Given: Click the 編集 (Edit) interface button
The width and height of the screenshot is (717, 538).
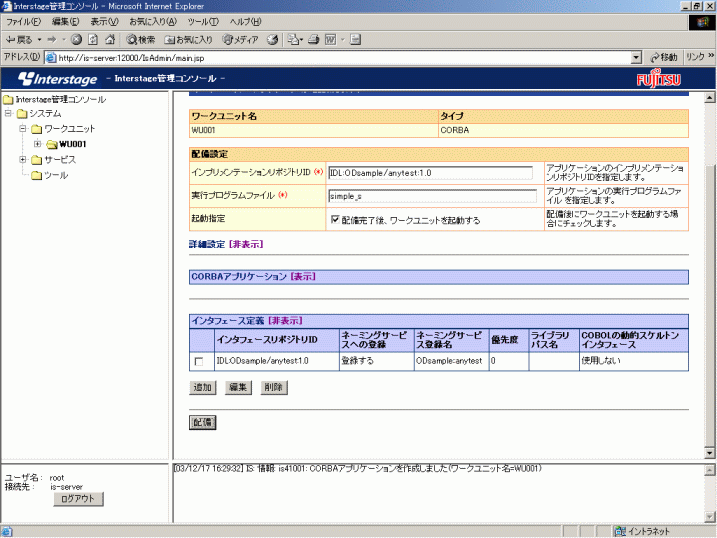Looking at the screenshot, I should point(238,388).
